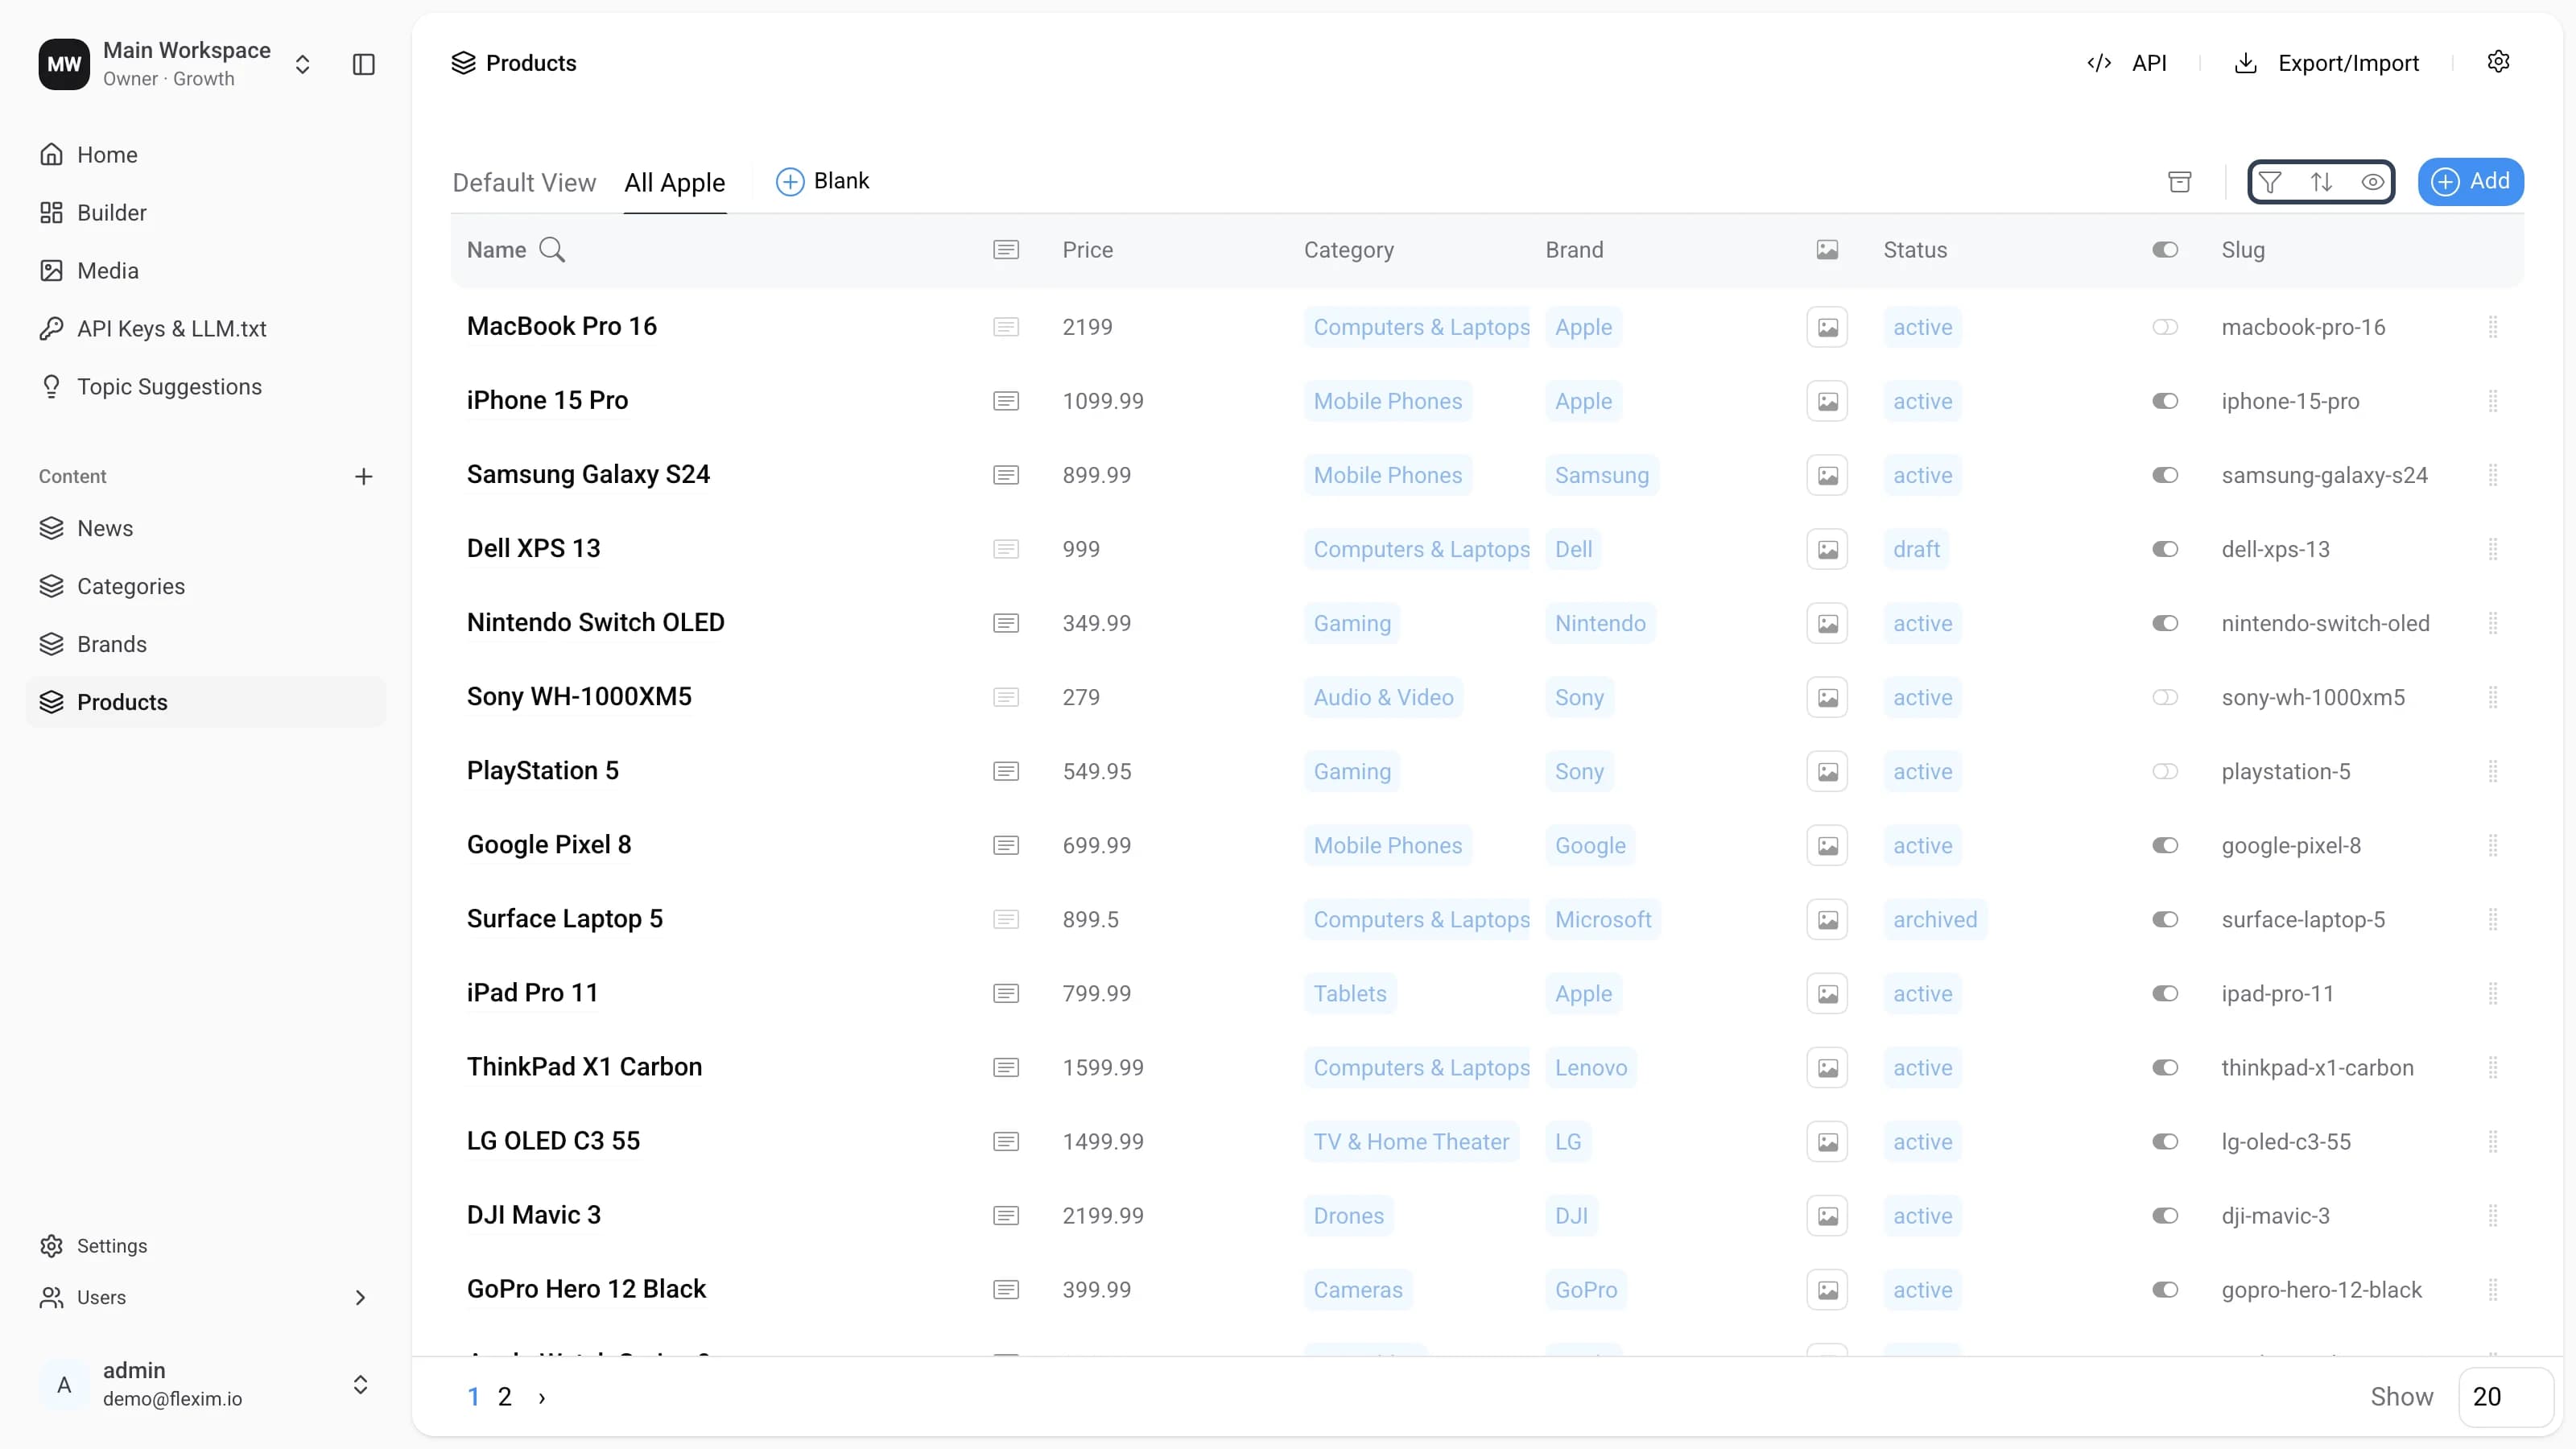Viewport: 2576px width, 1449px height.
Task: Open the API button
Action: pyautogui.click(x=2127, y=63)
